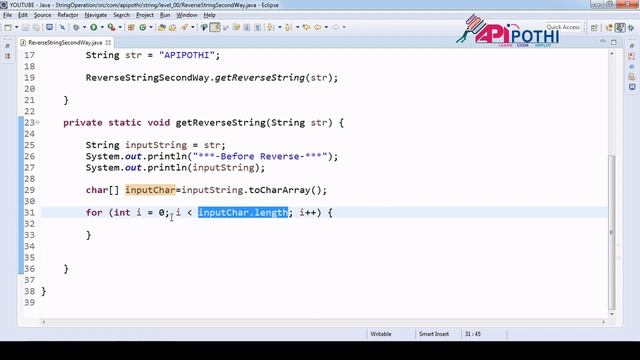The width and height of the screenshot is (640, 360).
Task: Click the Writable status bar entry
Action: [x=381, y=334]
